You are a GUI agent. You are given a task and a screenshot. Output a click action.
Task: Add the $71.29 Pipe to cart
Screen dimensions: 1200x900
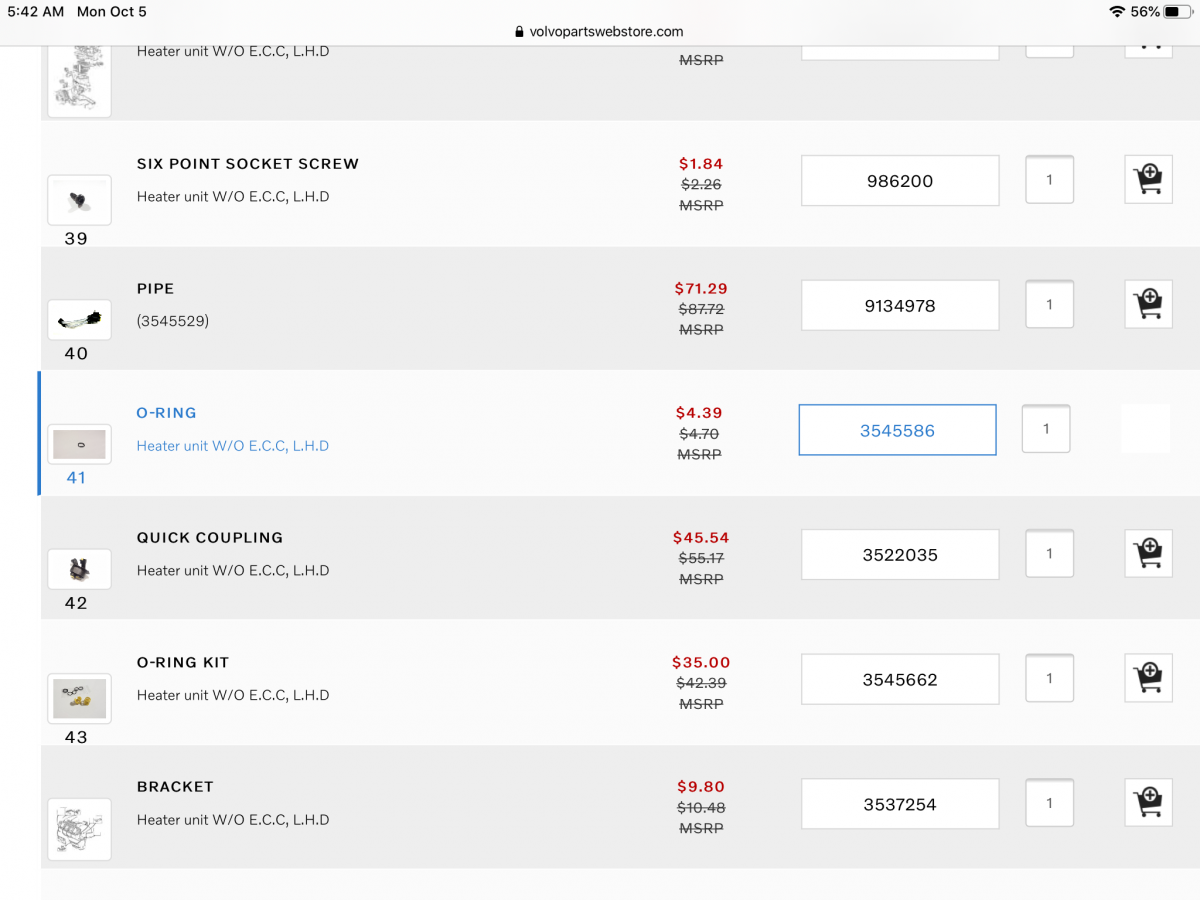tap(1148, 305)
